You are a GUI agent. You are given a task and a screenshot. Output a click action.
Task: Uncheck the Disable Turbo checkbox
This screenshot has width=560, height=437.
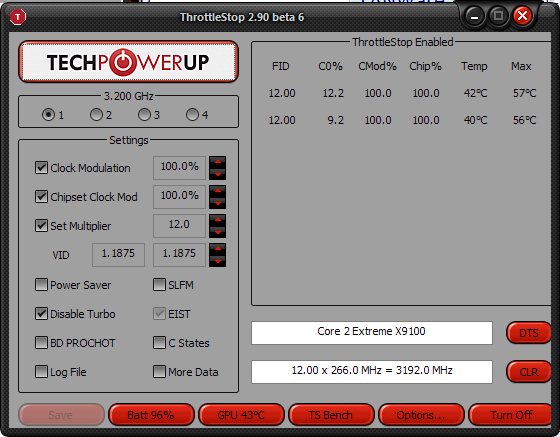coord(41,313)
